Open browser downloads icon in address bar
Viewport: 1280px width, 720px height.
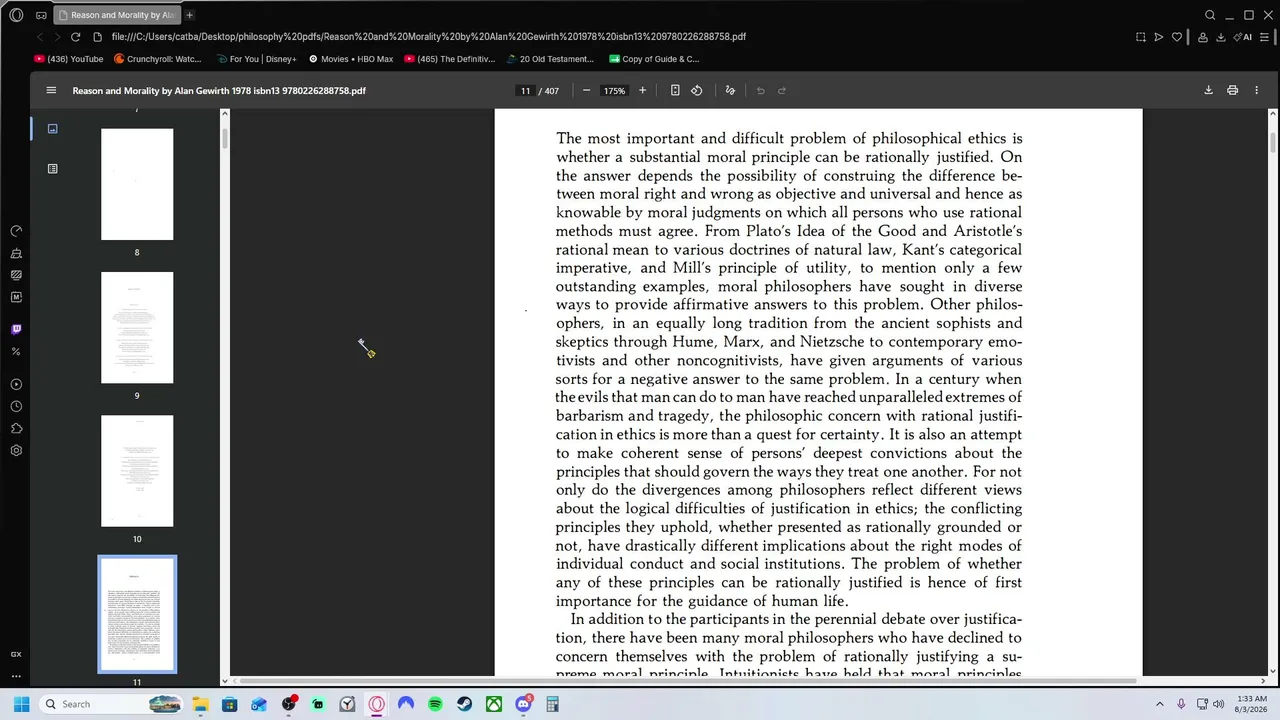point(1220,37)
